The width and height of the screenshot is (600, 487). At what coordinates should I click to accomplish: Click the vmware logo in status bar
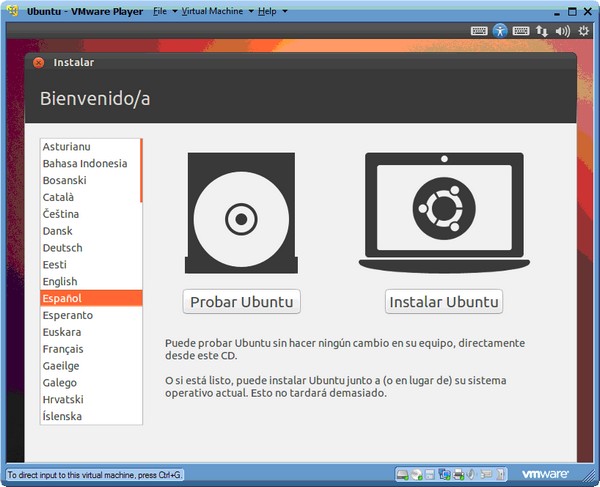(x=545, y=474)
